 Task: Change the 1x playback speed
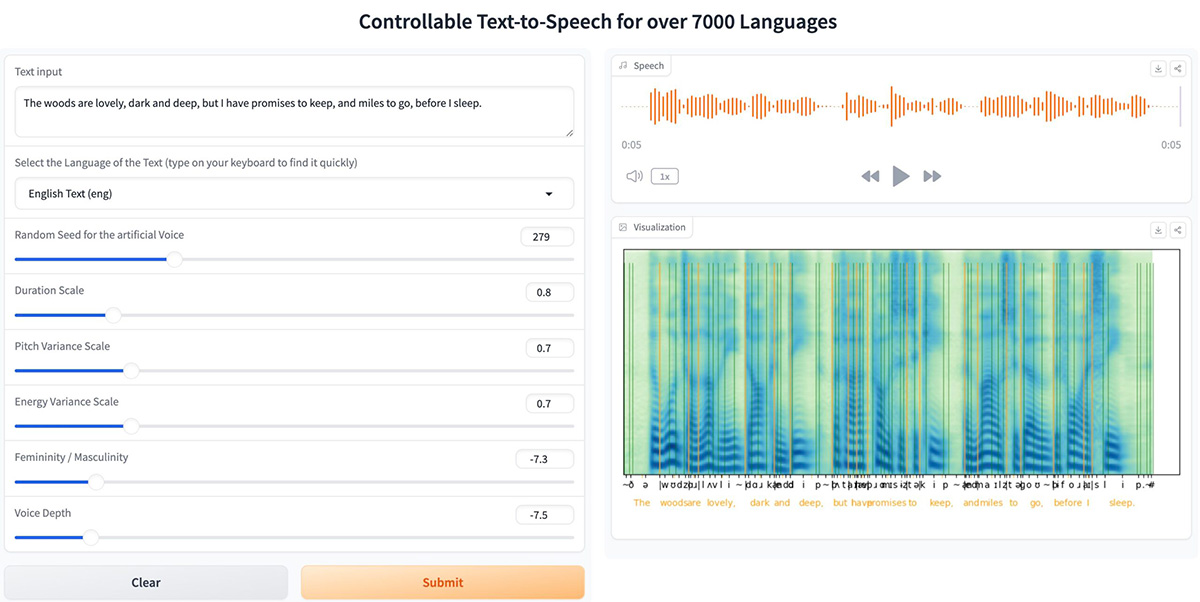pyautogui.click(x=664, y=176)
